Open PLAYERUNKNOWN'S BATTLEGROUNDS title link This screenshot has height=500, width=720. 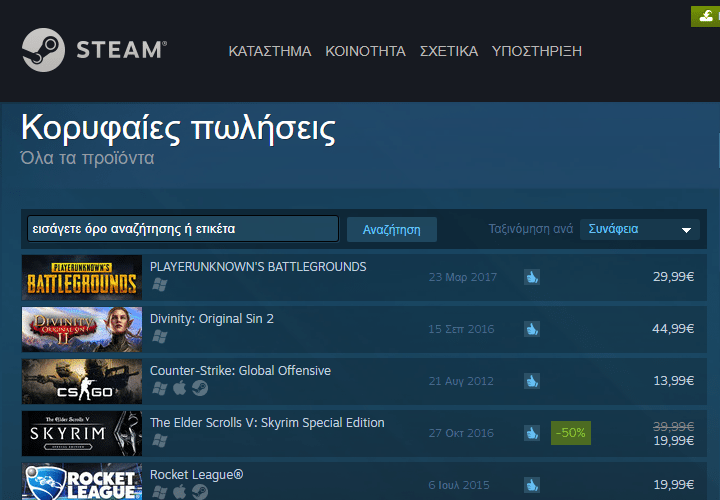tap(258, 267)
